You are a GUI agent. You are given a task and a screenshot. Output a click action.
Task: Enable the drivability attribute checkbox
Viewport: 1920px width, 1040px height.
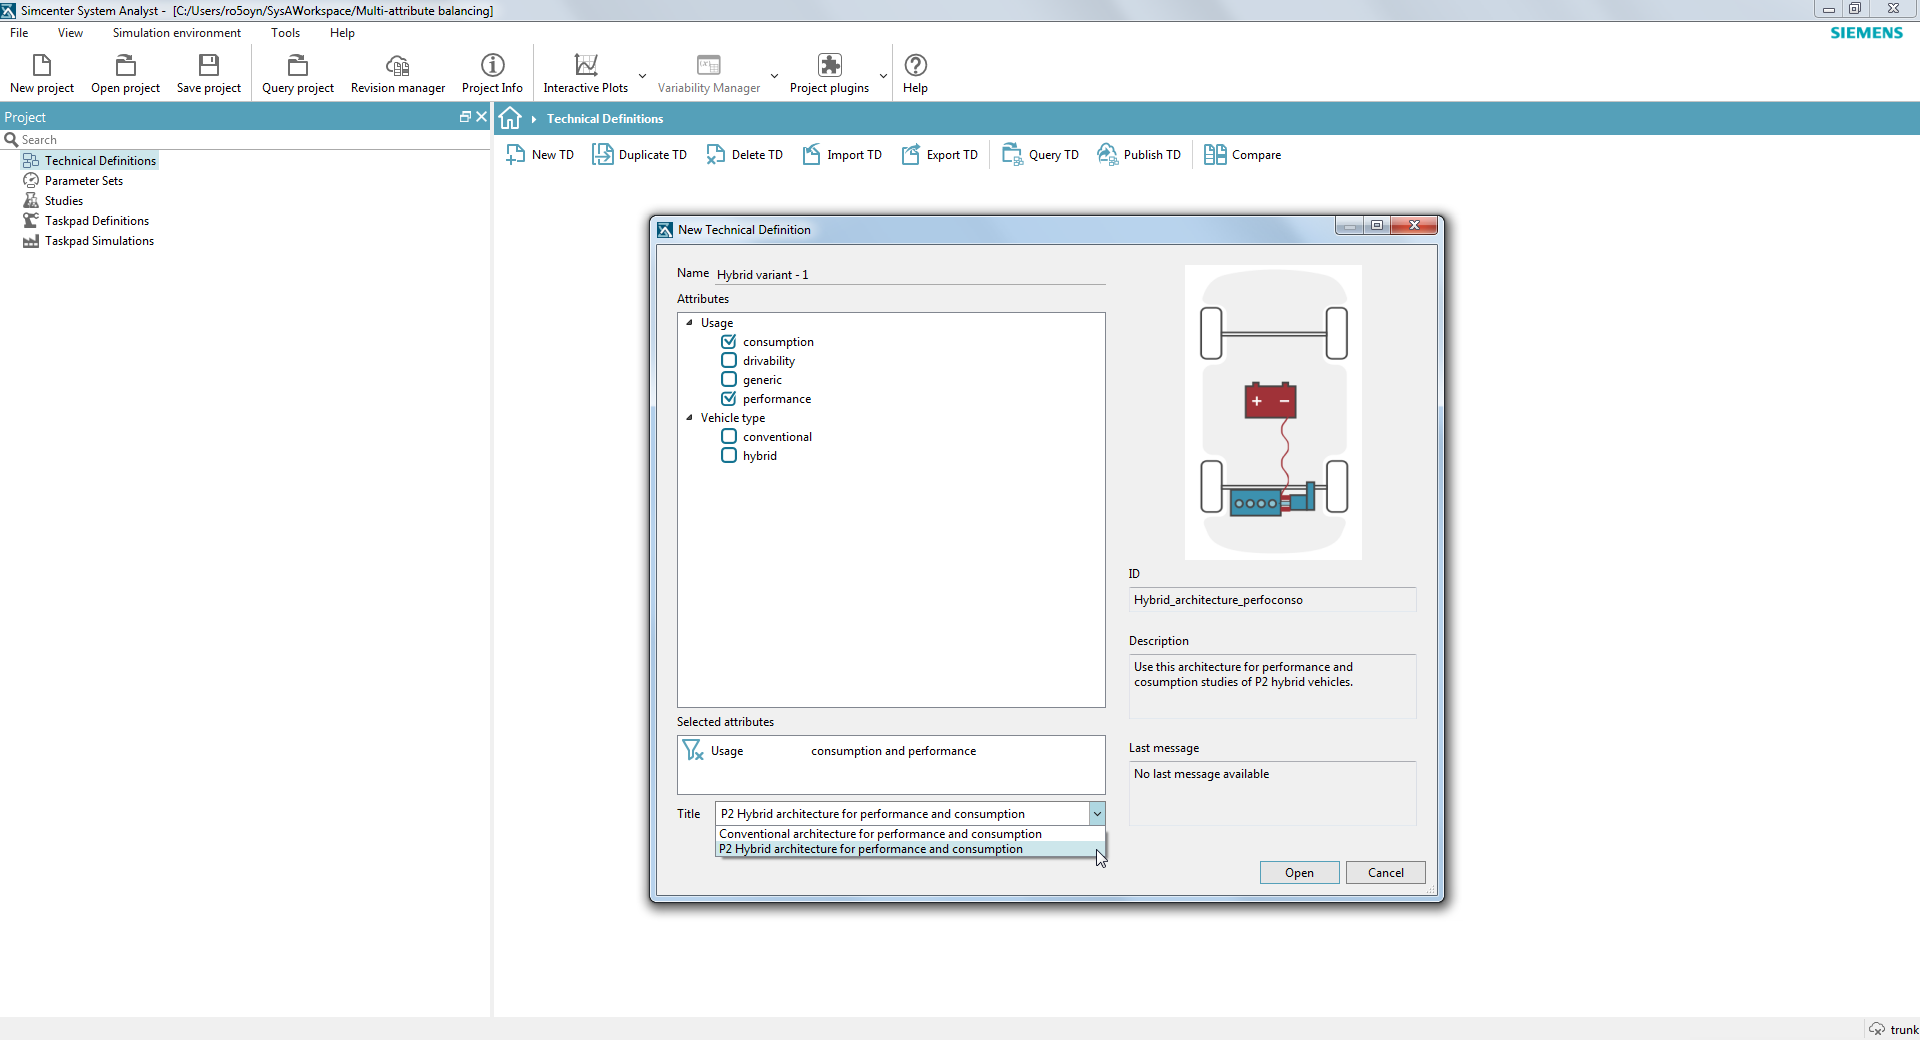coord(728,360)
